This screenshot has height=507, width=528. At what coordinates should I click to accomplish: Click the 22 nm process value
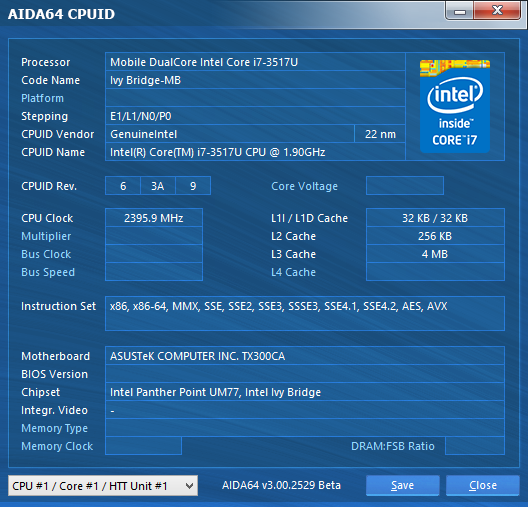pos(380,134)
